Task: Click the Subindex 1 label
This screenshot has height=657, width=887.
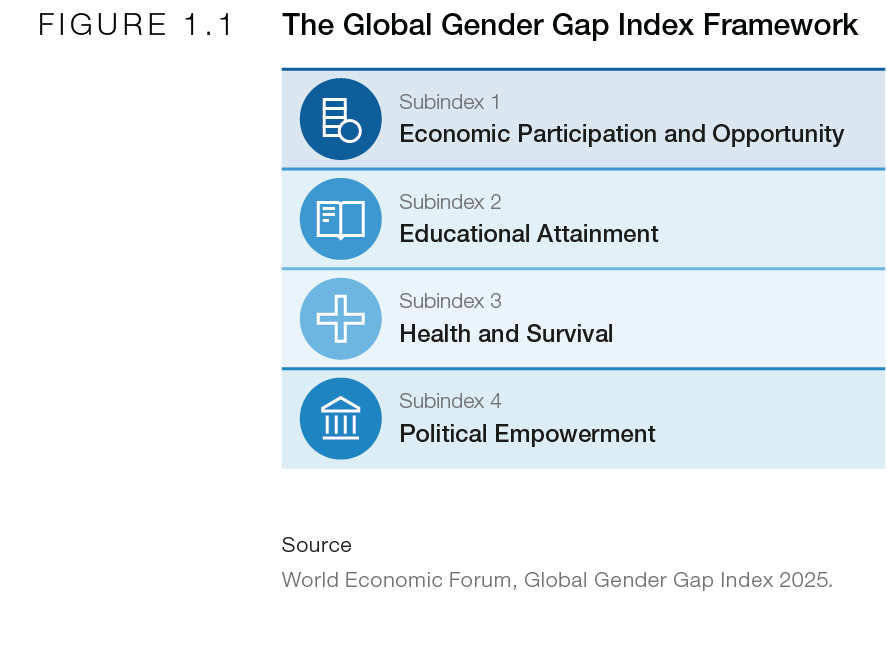Action: pyautogui.click(x=450, y=102)
